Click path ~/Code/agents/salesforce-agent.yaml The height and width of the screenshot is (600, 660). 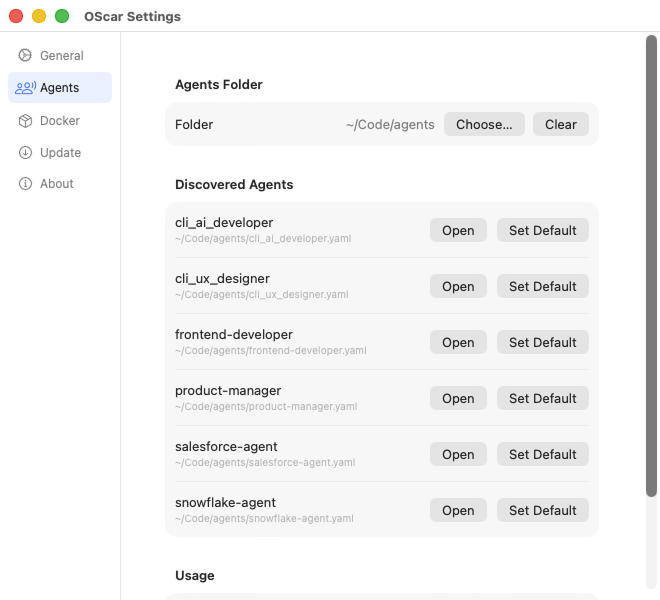coord(265,462)
